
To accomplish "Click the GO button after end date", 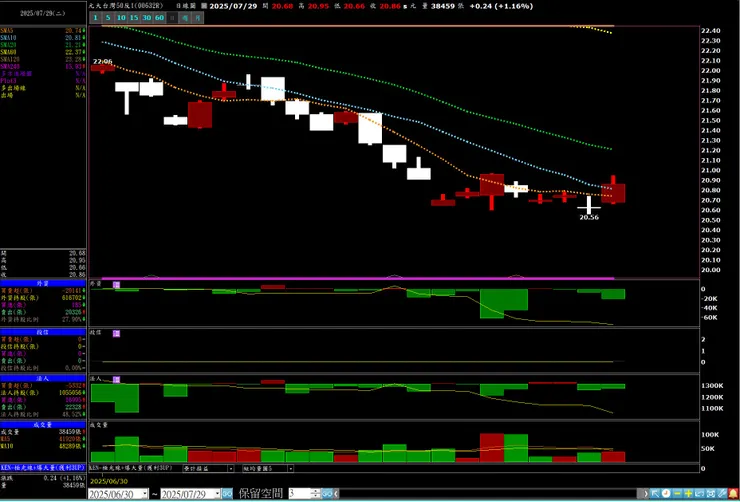I will coord(227,494).
